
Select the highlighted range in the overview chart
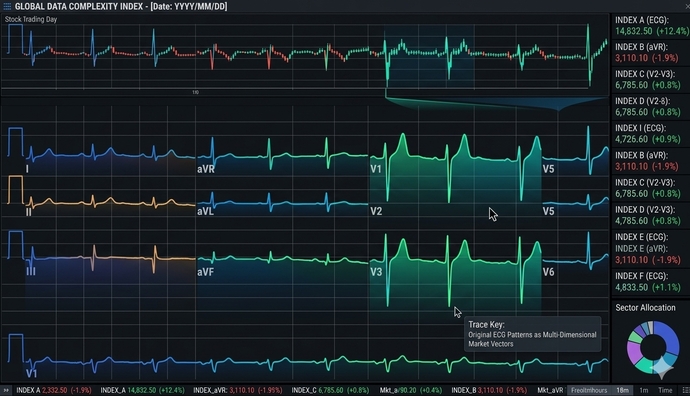tap(429, 56)
